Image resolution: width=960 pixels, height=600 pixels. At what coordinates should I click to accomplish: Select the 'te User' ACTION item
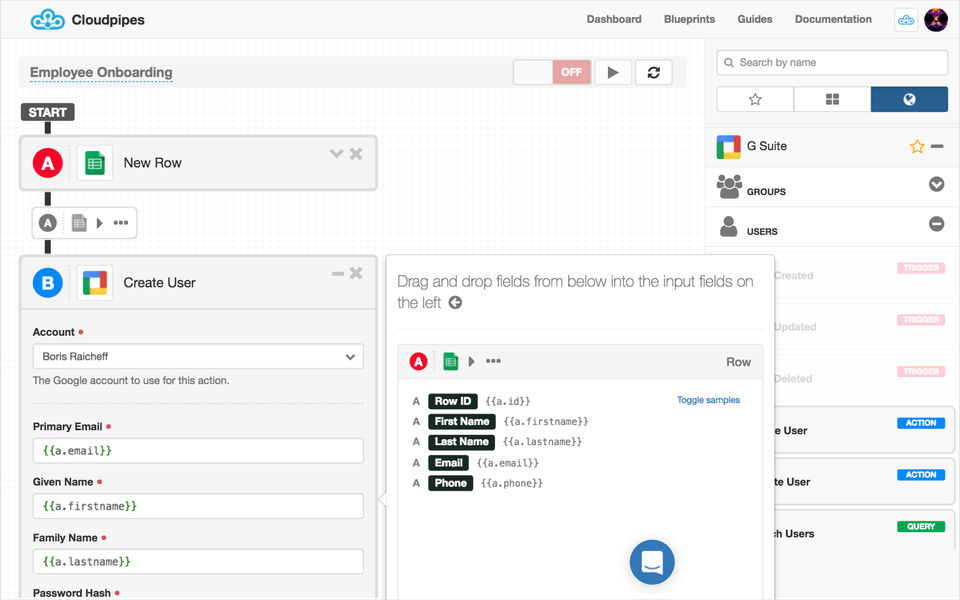click(x=863, y=482)
